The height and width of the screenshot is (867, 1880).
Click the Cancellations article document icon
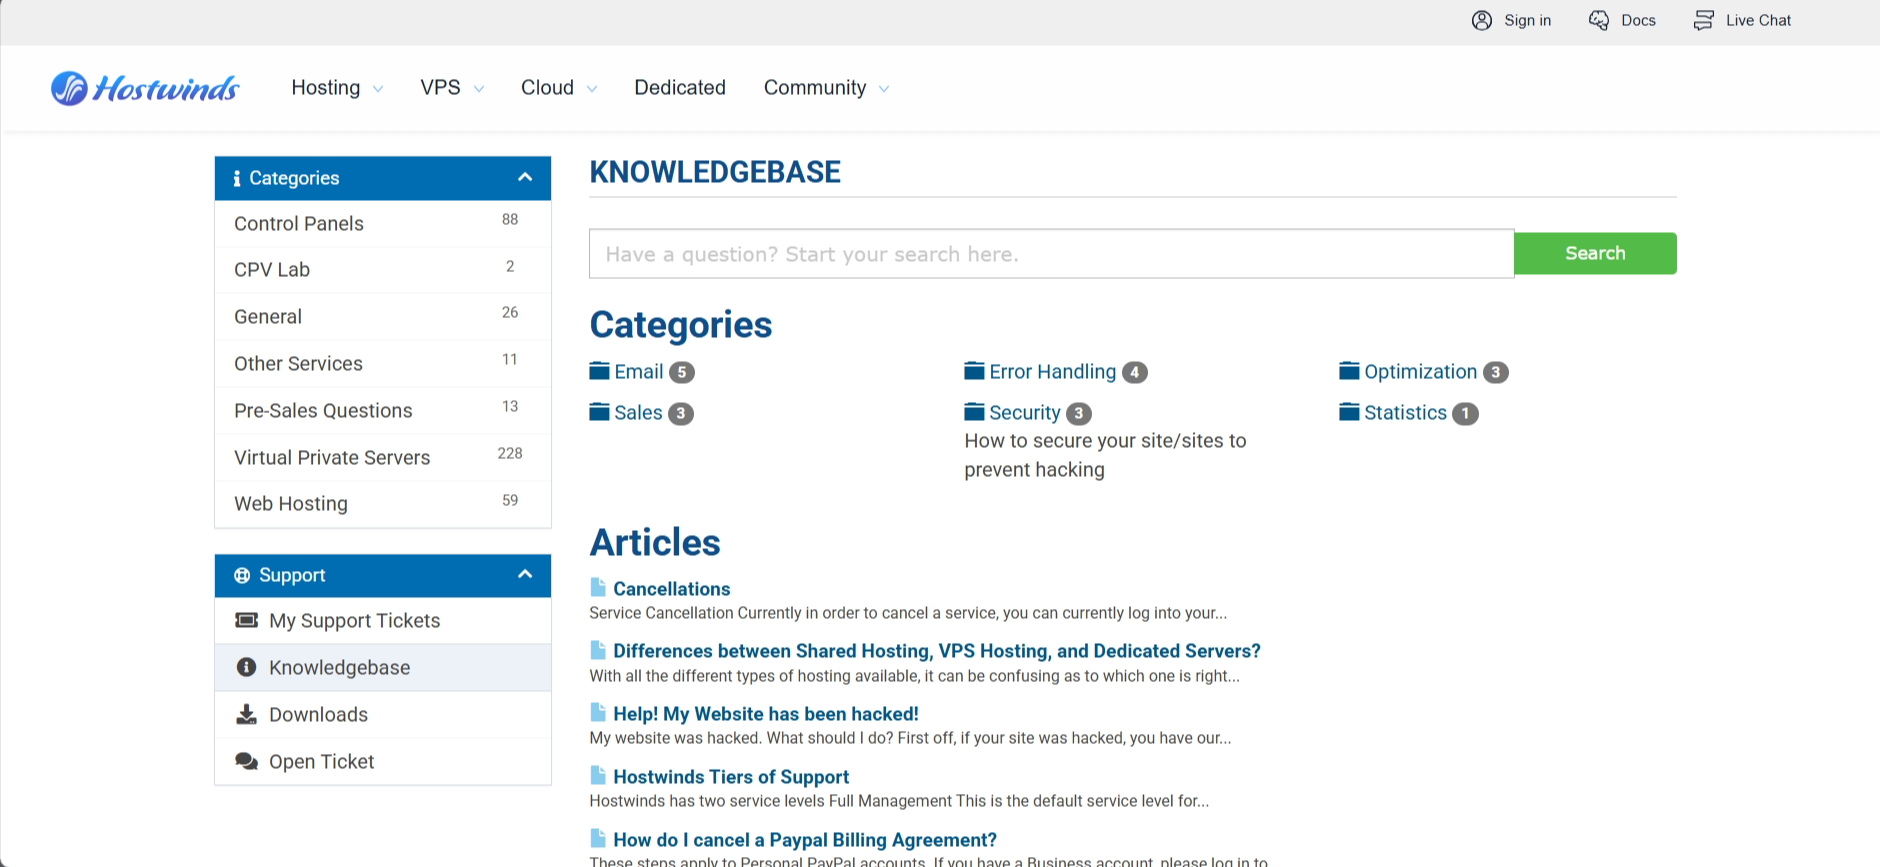tap(598, 587)
